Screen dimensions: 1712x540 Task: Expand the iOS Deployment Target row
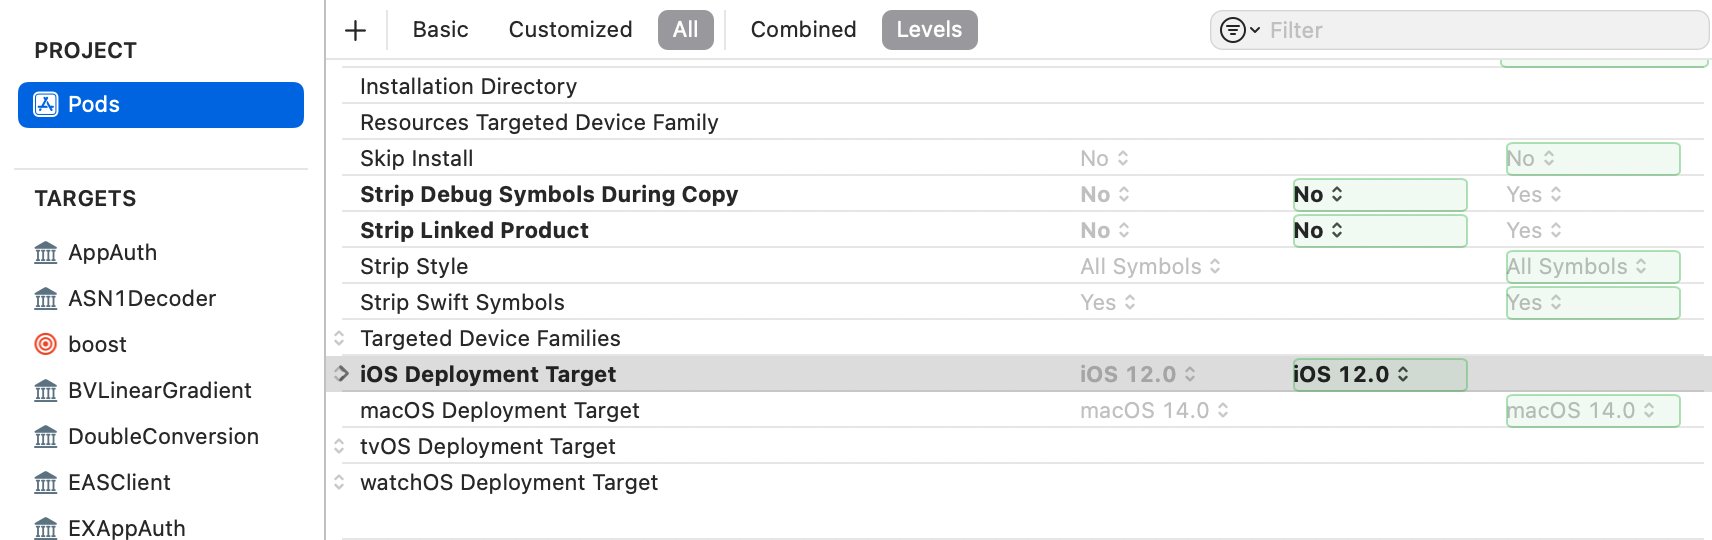(x=342, y=374)
